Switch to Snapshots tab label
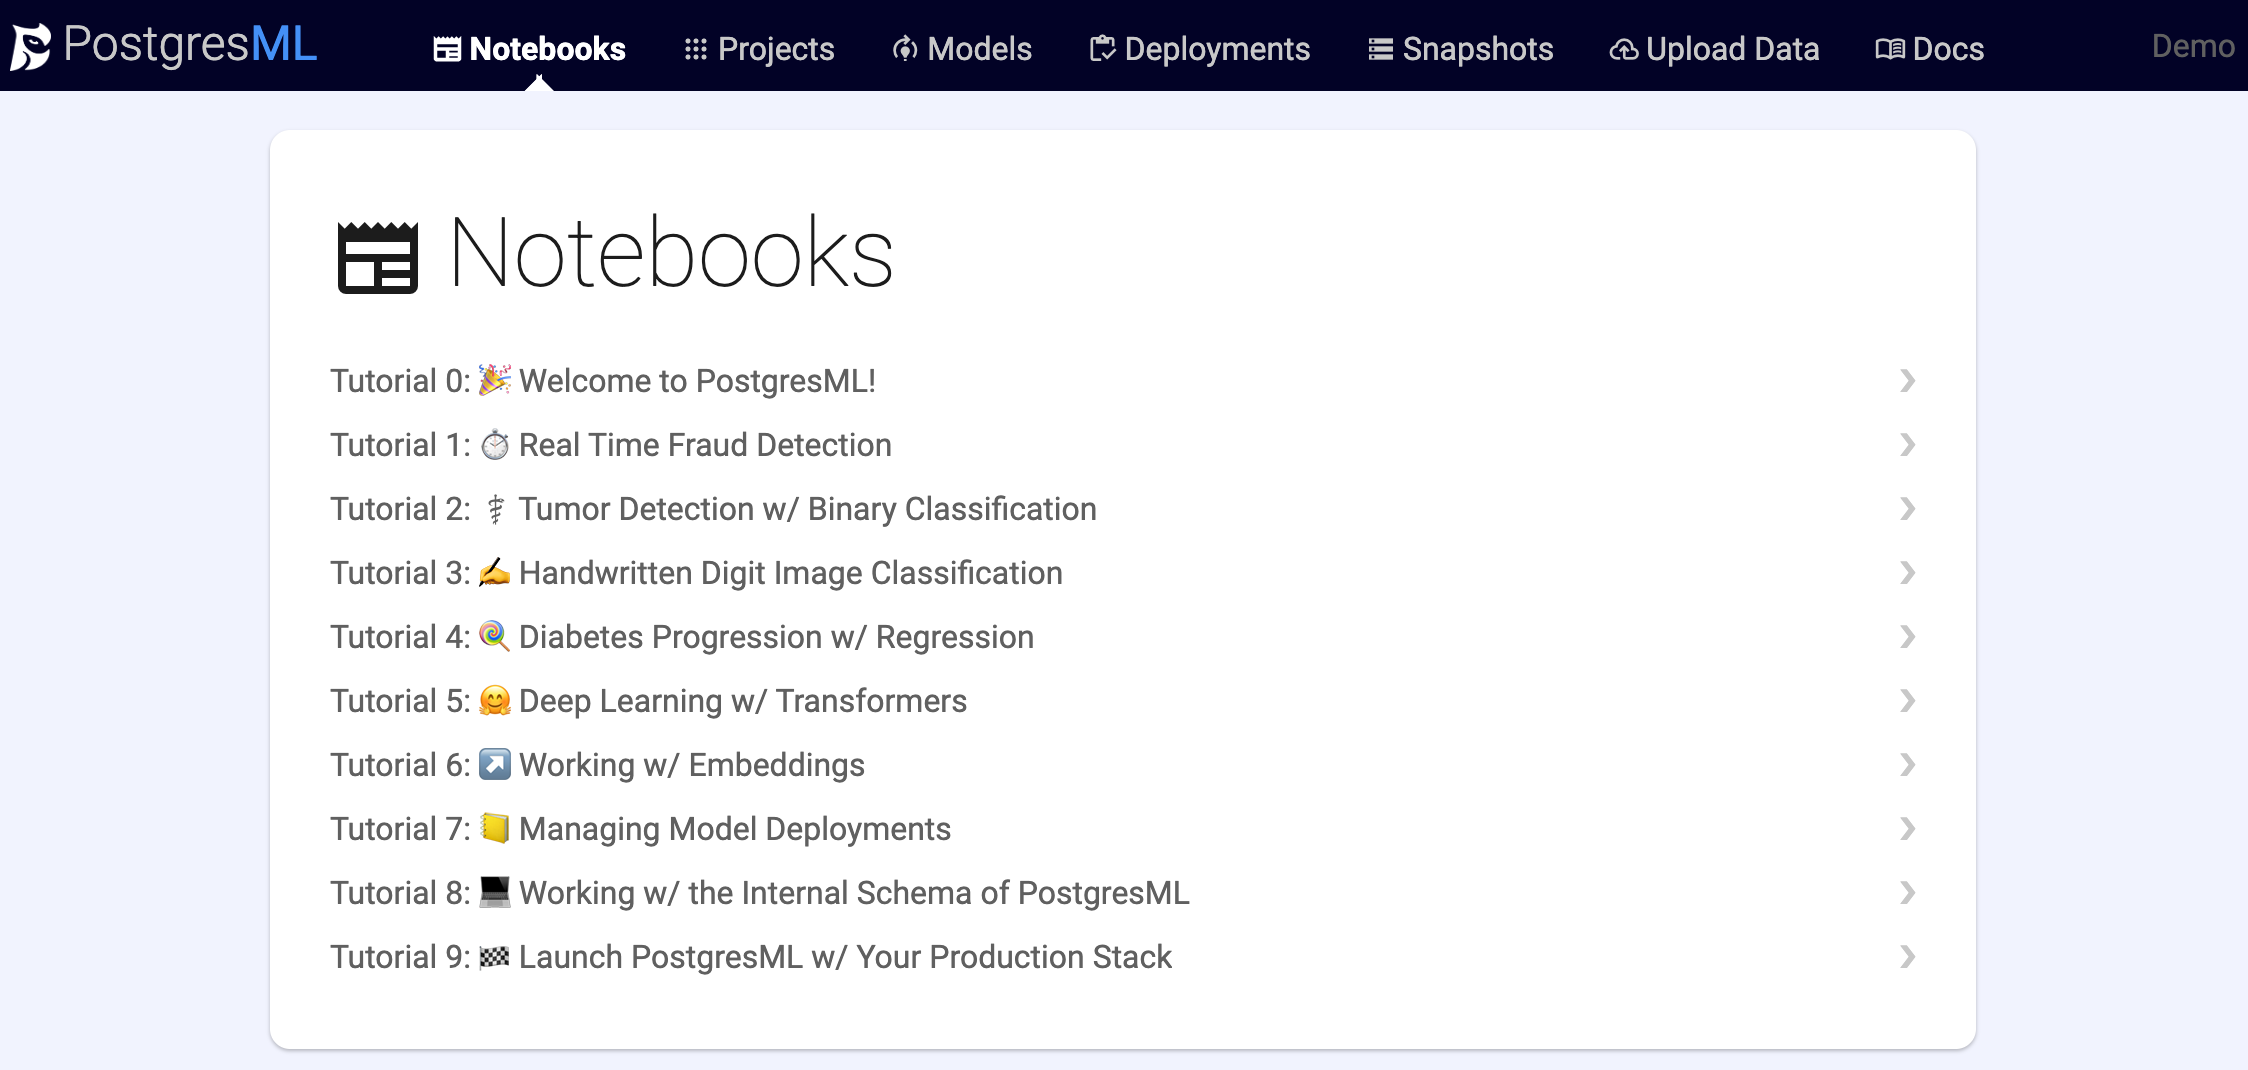This screenshot has height=1070, width=2248. [1478, 49]
